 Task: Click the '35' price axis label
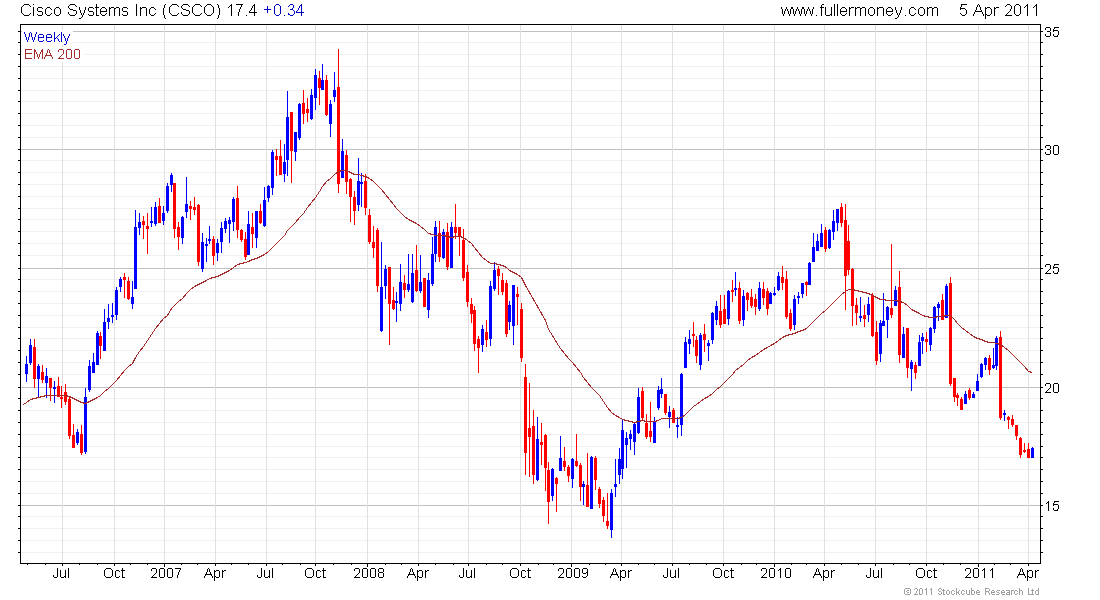coord(1052,32)
